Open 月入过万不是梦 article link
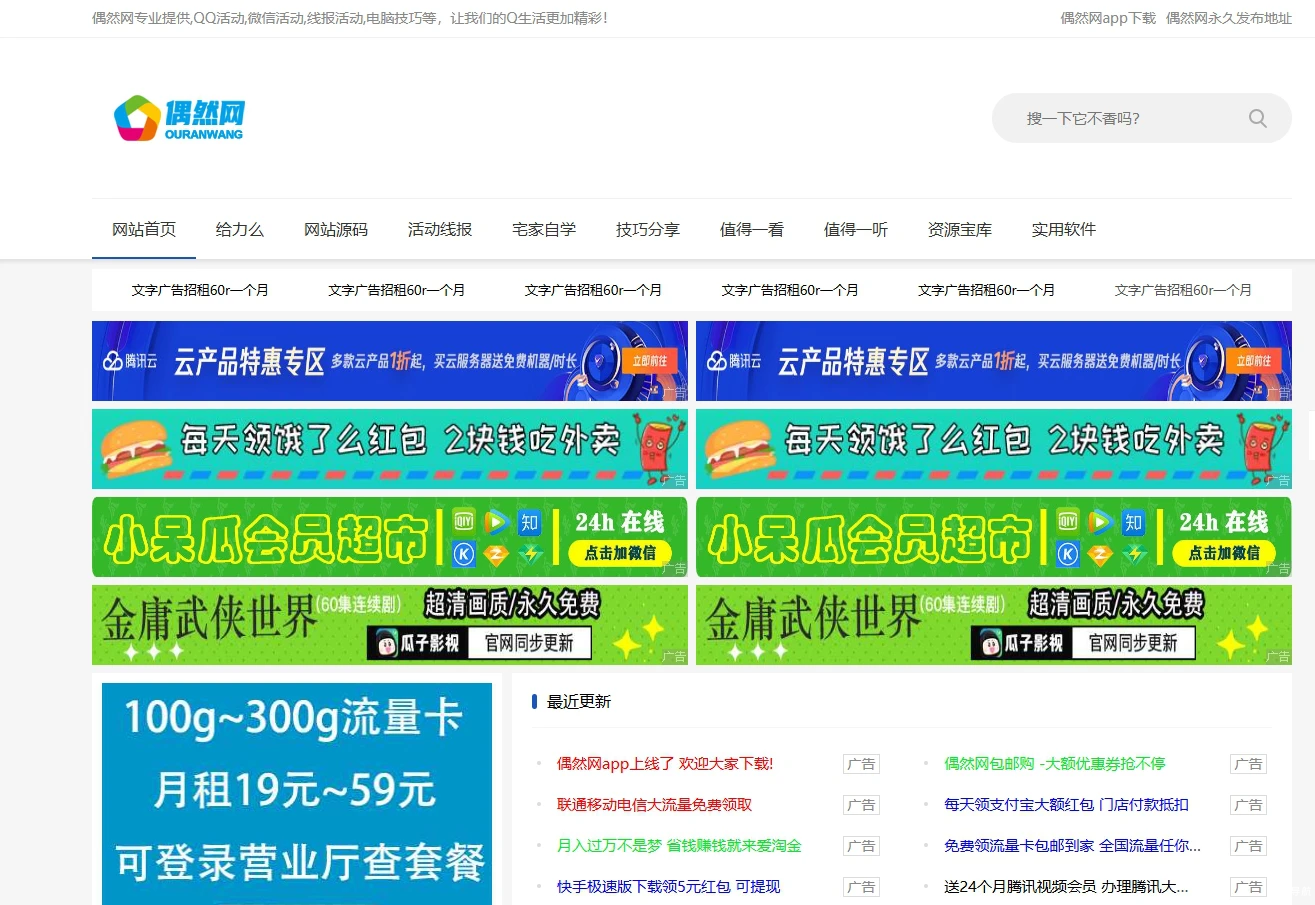The height and width of the screenshot is (905, 1315). pos(679,846)
